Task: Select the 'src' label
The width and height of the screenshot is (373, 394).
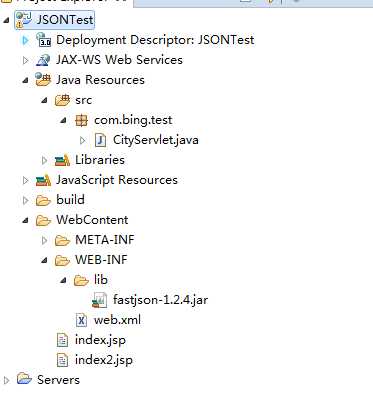Action: 83,100
